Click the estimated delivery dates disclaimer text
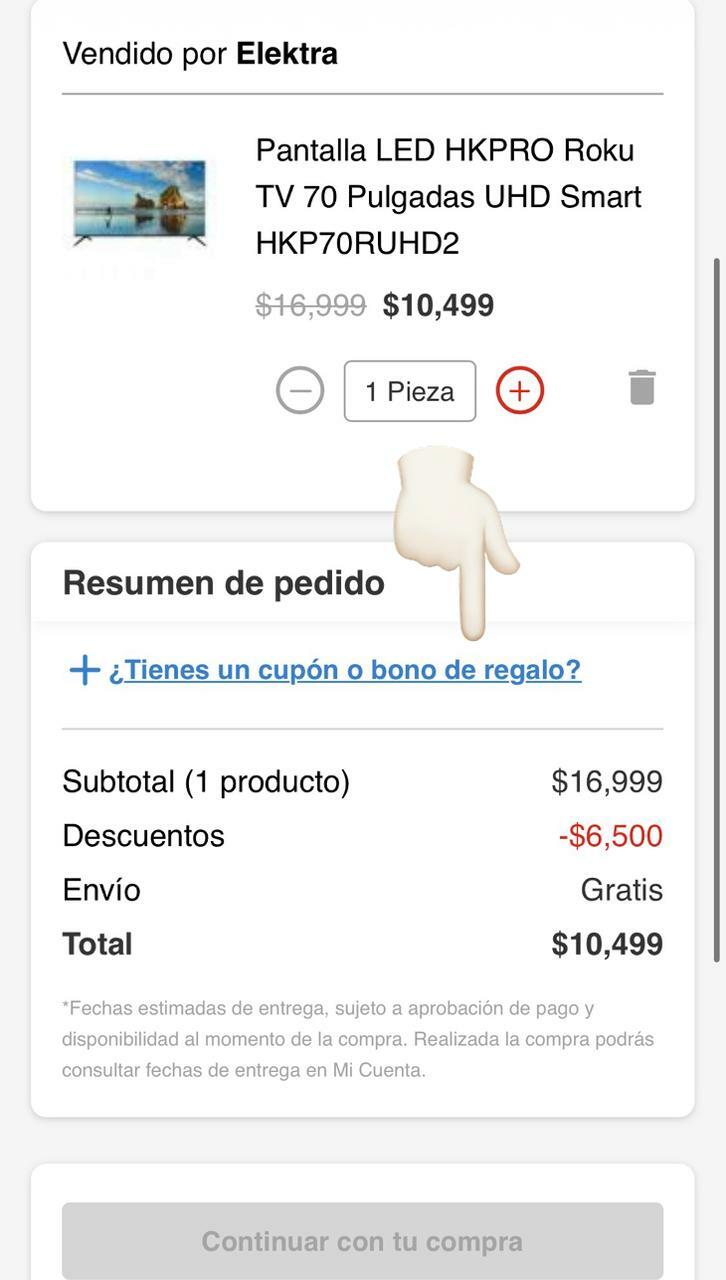Screen dimensions: 726x1280 357,1039
